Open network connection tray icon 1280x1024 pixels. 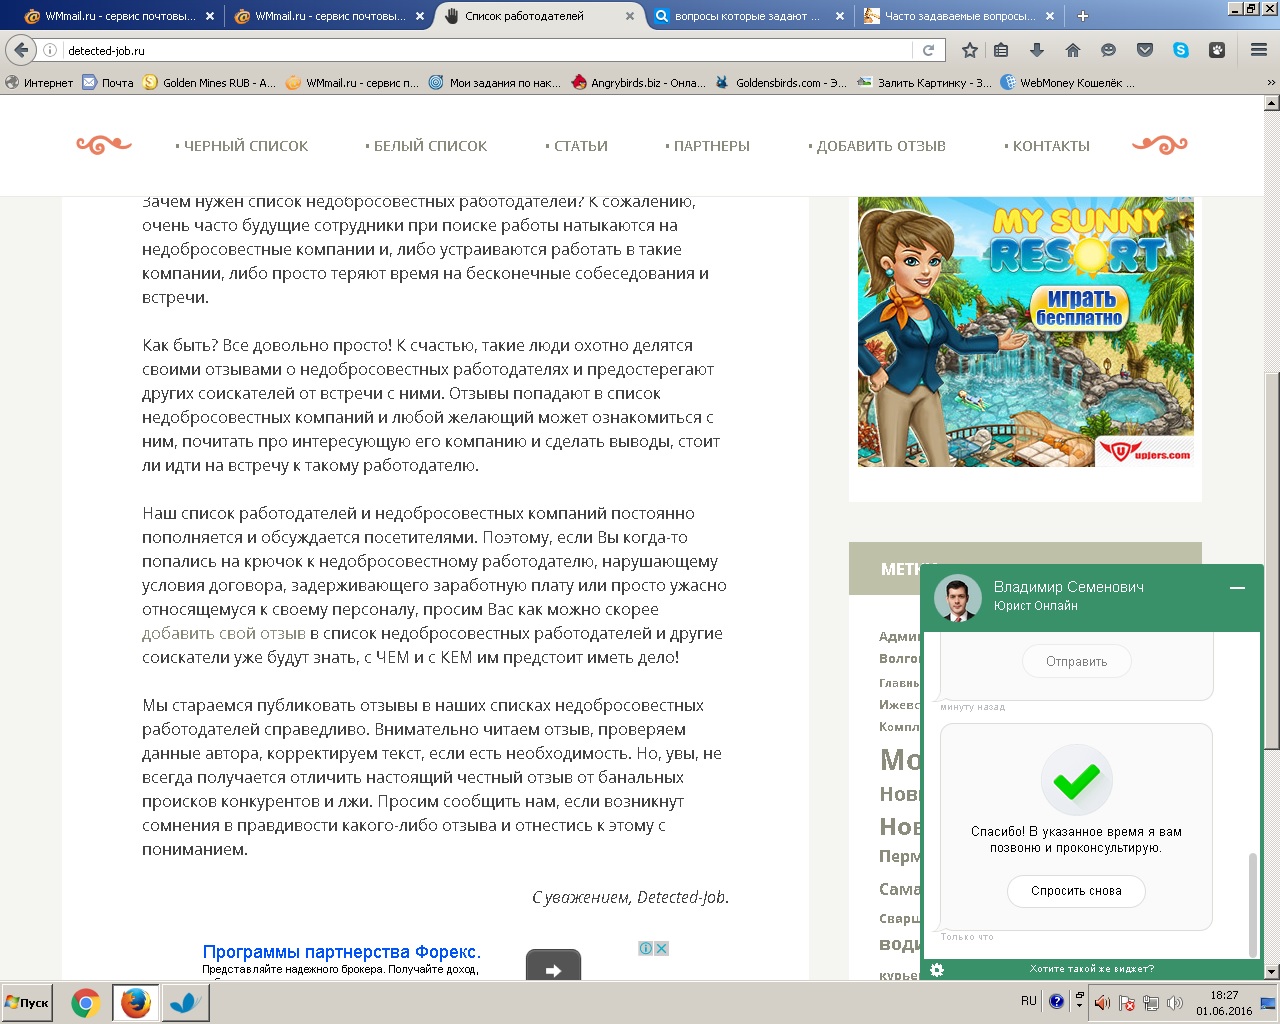pos(1151,1003)
